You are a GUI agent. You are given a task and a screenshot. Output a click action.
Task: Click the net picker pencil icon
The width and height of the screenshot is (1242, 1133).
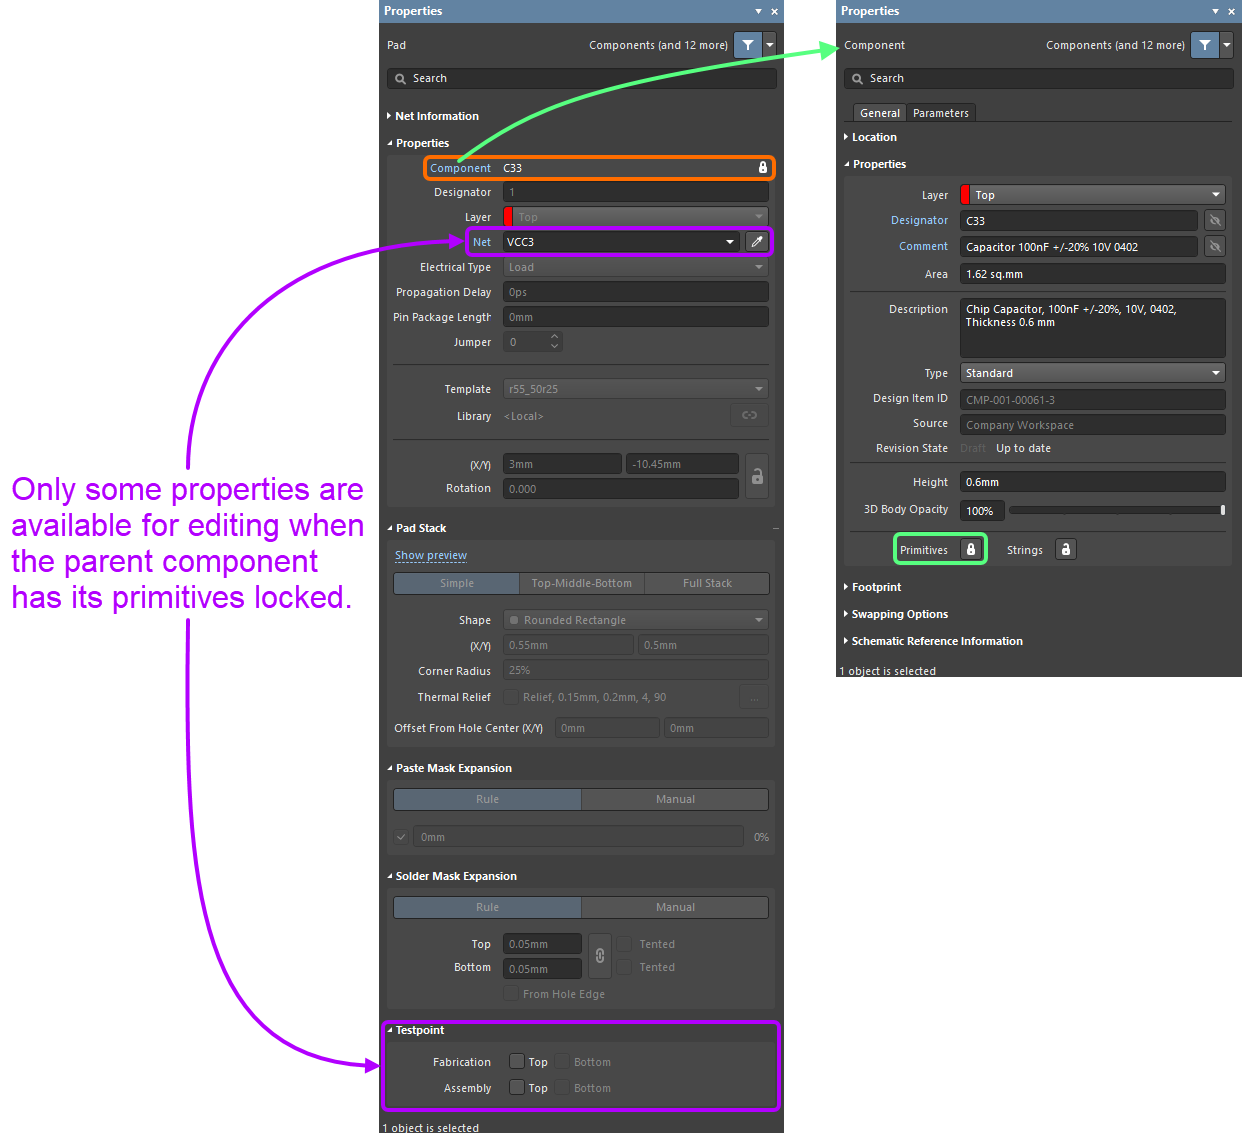pos(757,242)
